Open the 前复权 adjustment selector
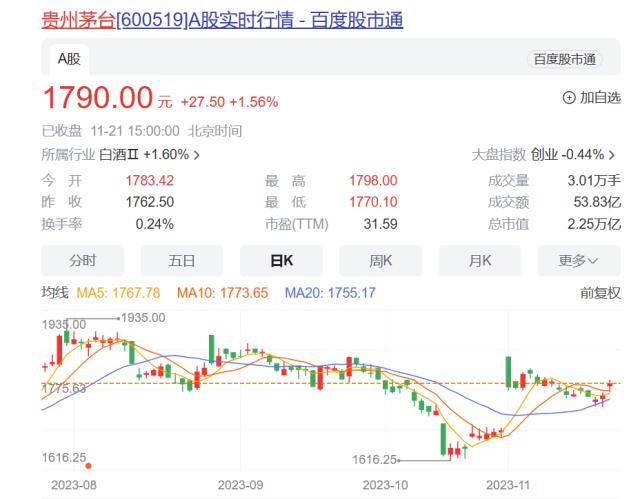640x499 pixels. click(600, 293)
